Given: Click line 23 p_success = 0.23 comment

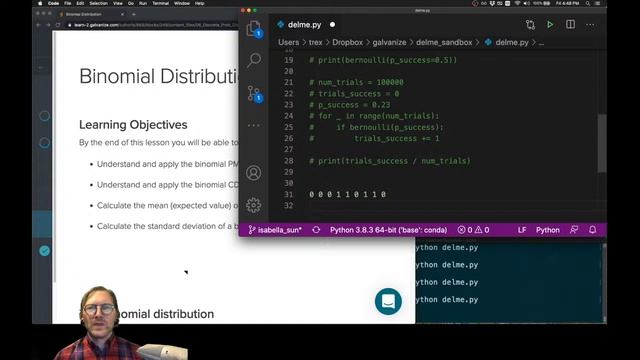Looking at the screenshot, I should click(349, 105).
